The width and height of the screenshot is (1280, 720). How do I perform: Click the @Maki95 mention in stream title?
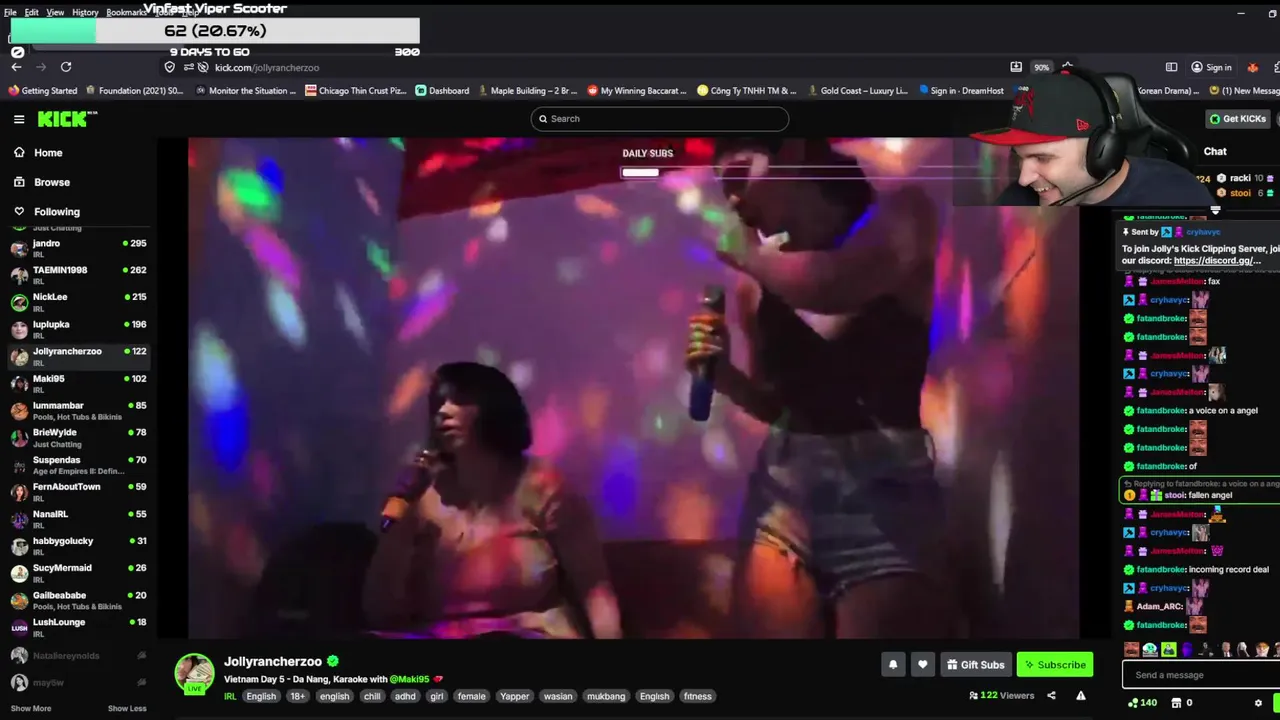pyautogui.click(x=409, y=679)
